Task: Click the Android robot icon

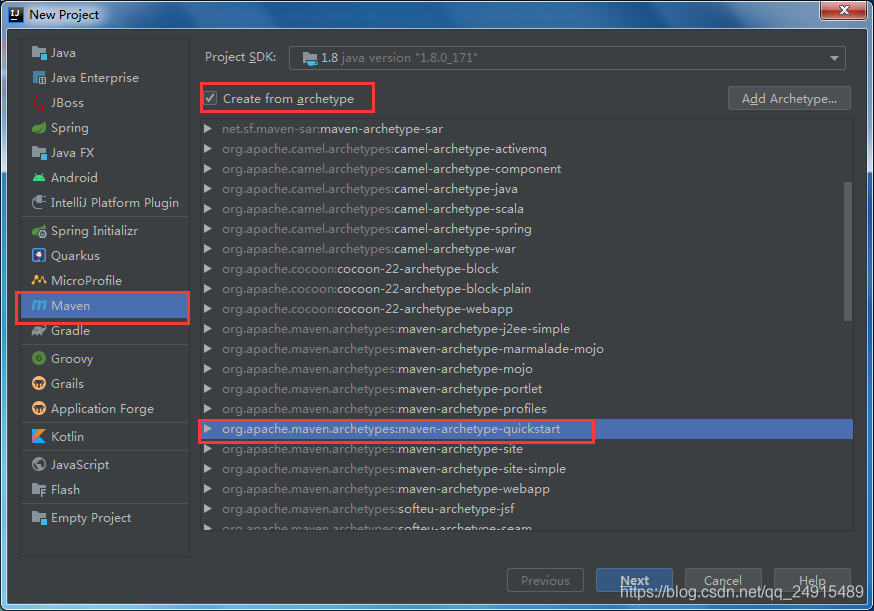Action: [39, 178]
